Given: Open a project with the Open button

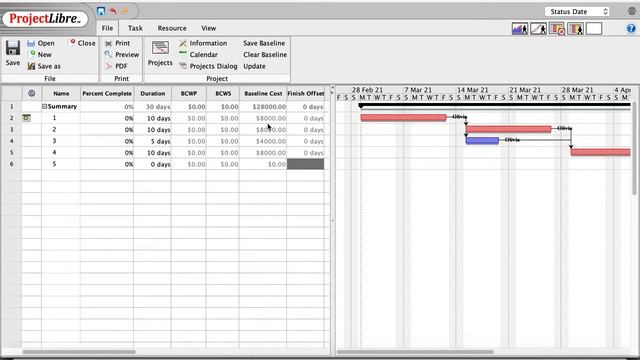Looking at the screenshot, I should [41, 43].
